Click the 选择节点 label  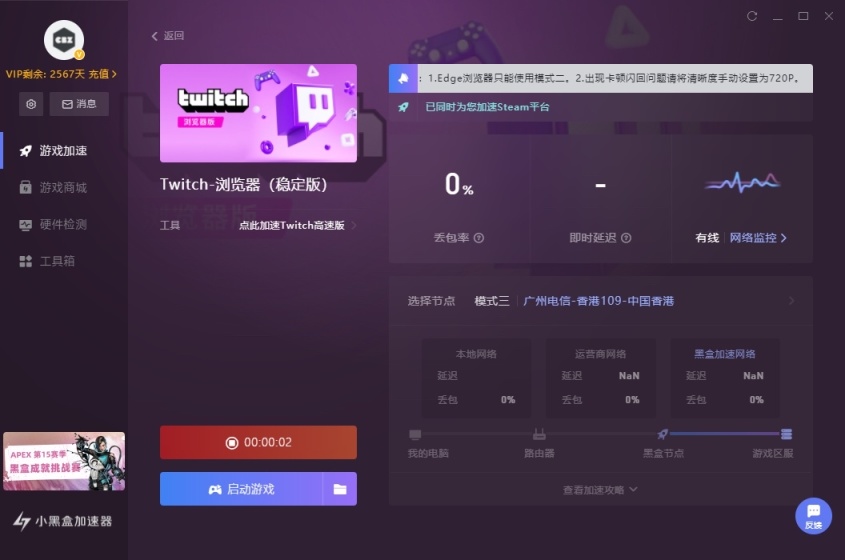click(x=431, y=301)
